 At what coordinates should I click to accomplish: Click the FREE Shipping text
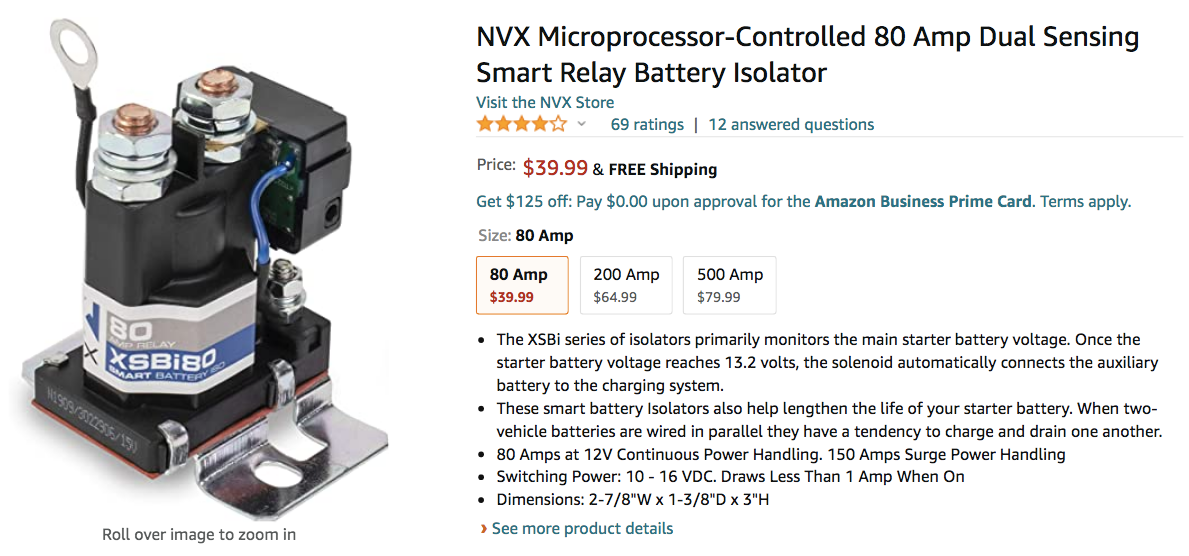click(x=663, y=169)
